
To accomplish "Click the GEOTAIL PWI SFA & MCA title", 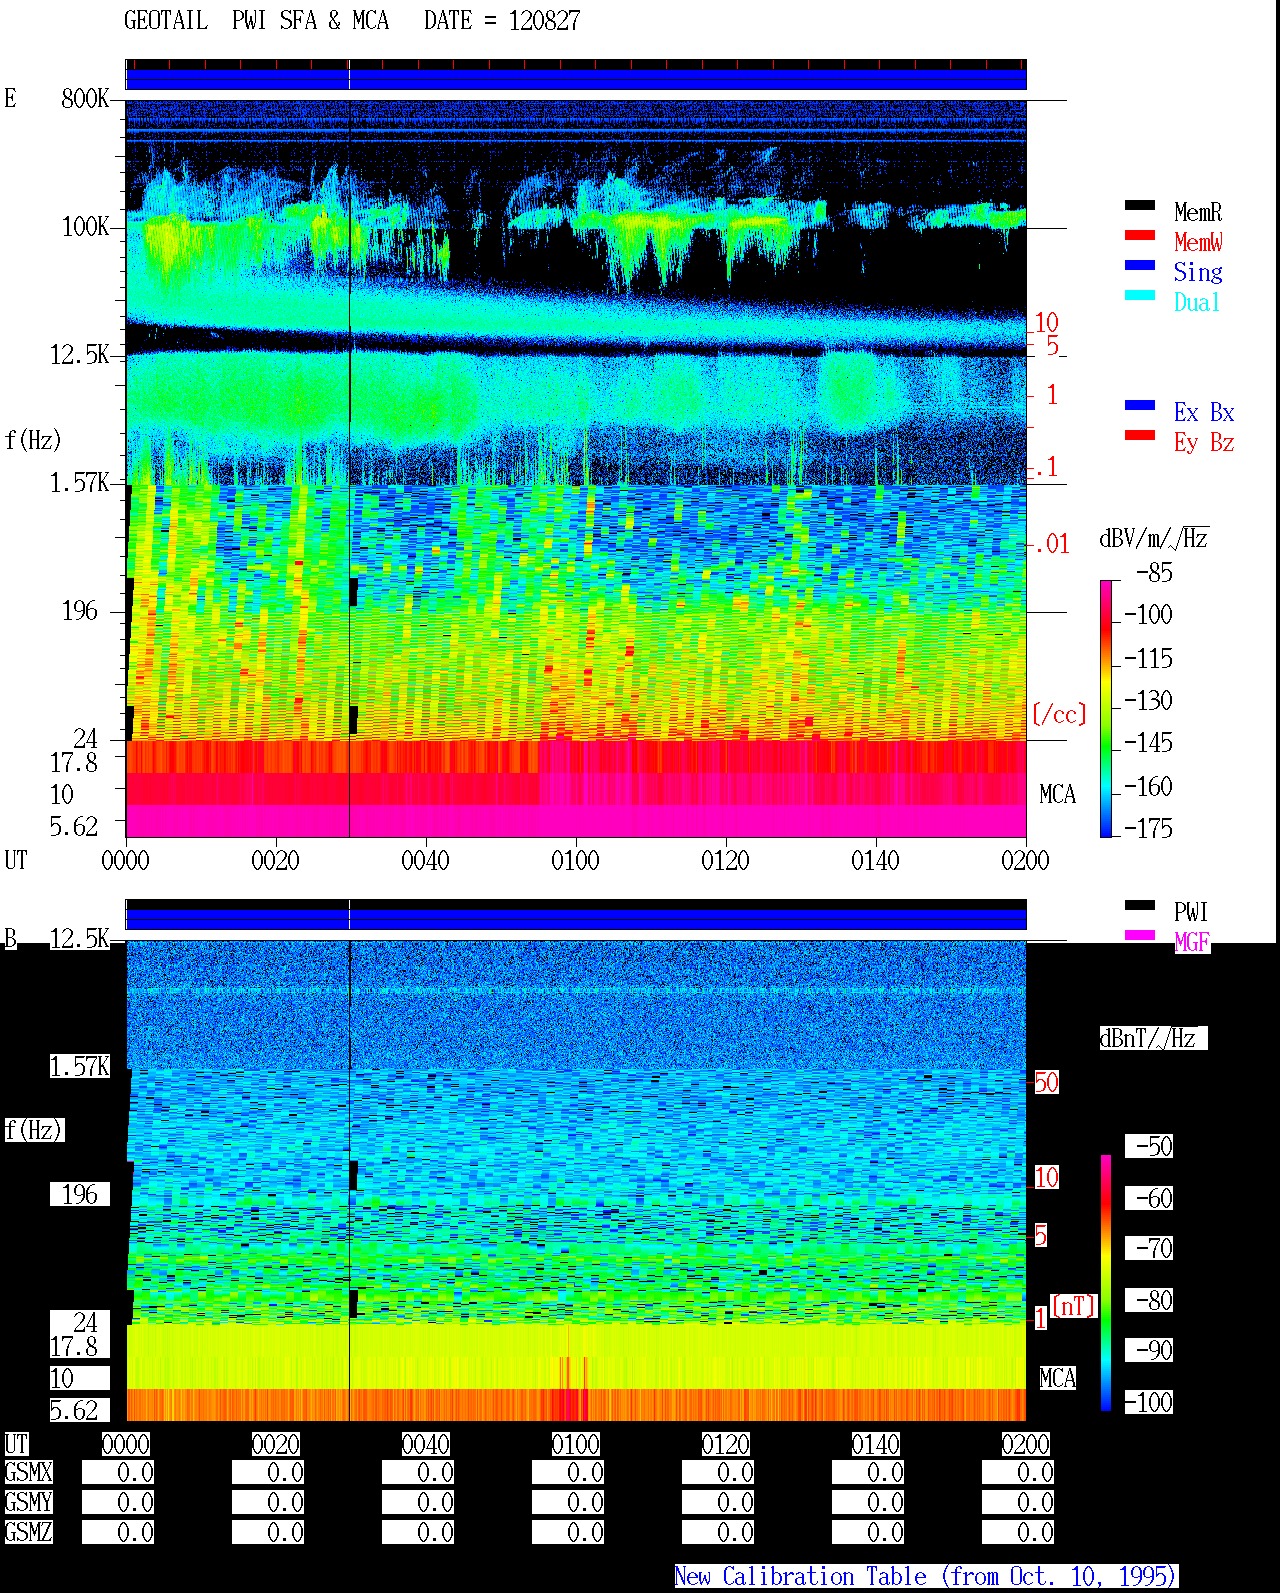I will point(257,21).
